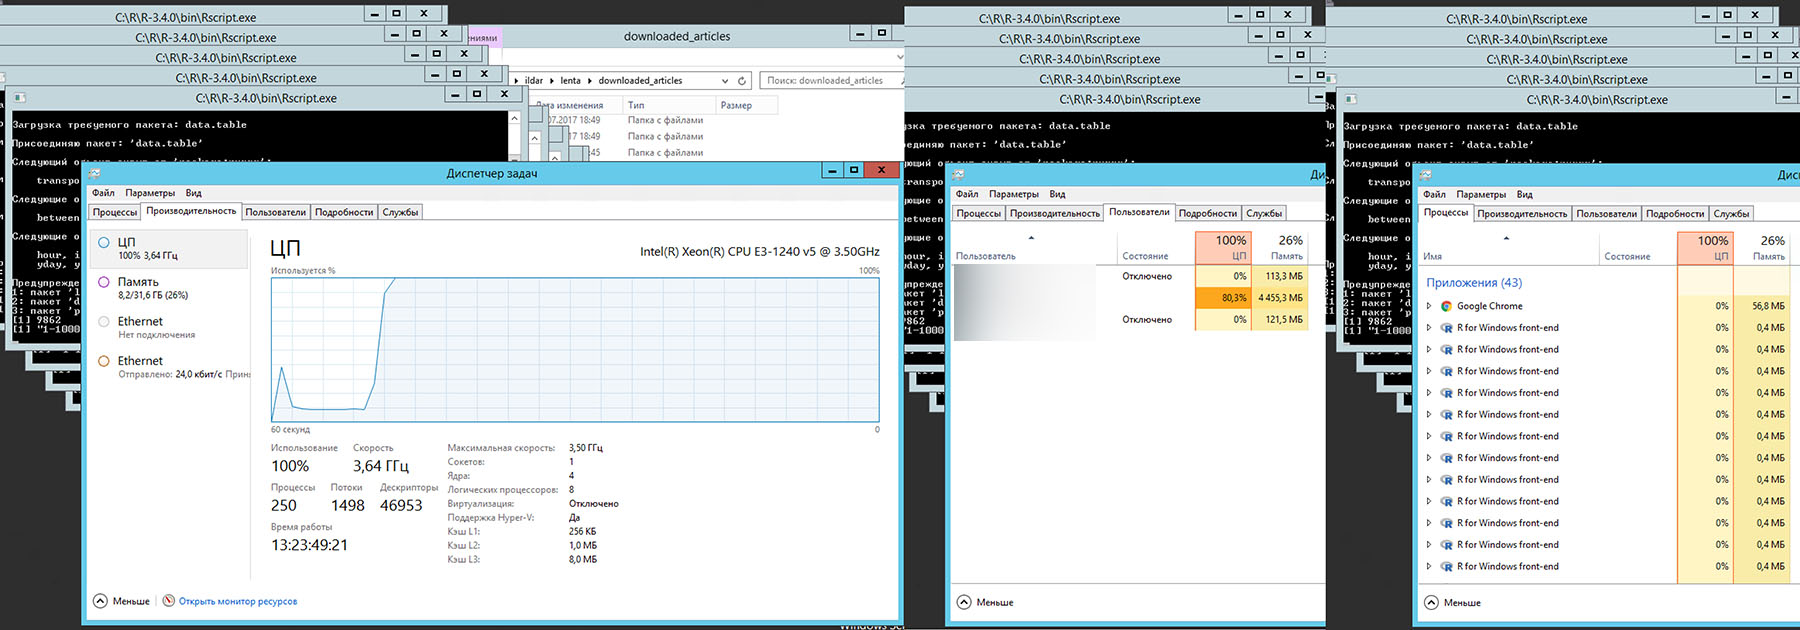Sort users by the 100% ЦП column

pos(1223,248)
